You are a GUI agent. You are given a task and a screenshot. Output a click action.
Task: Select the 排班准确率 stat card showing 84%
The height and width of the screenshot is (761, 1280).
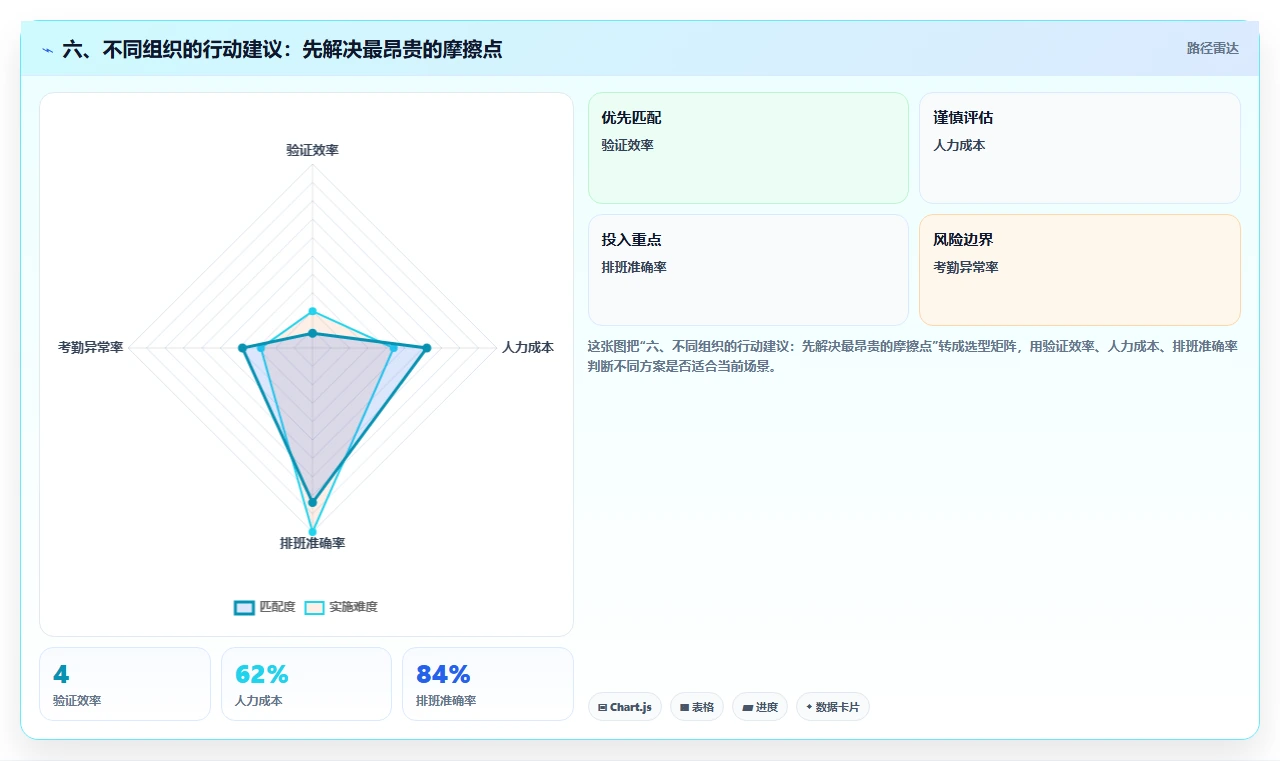point(488,684)
